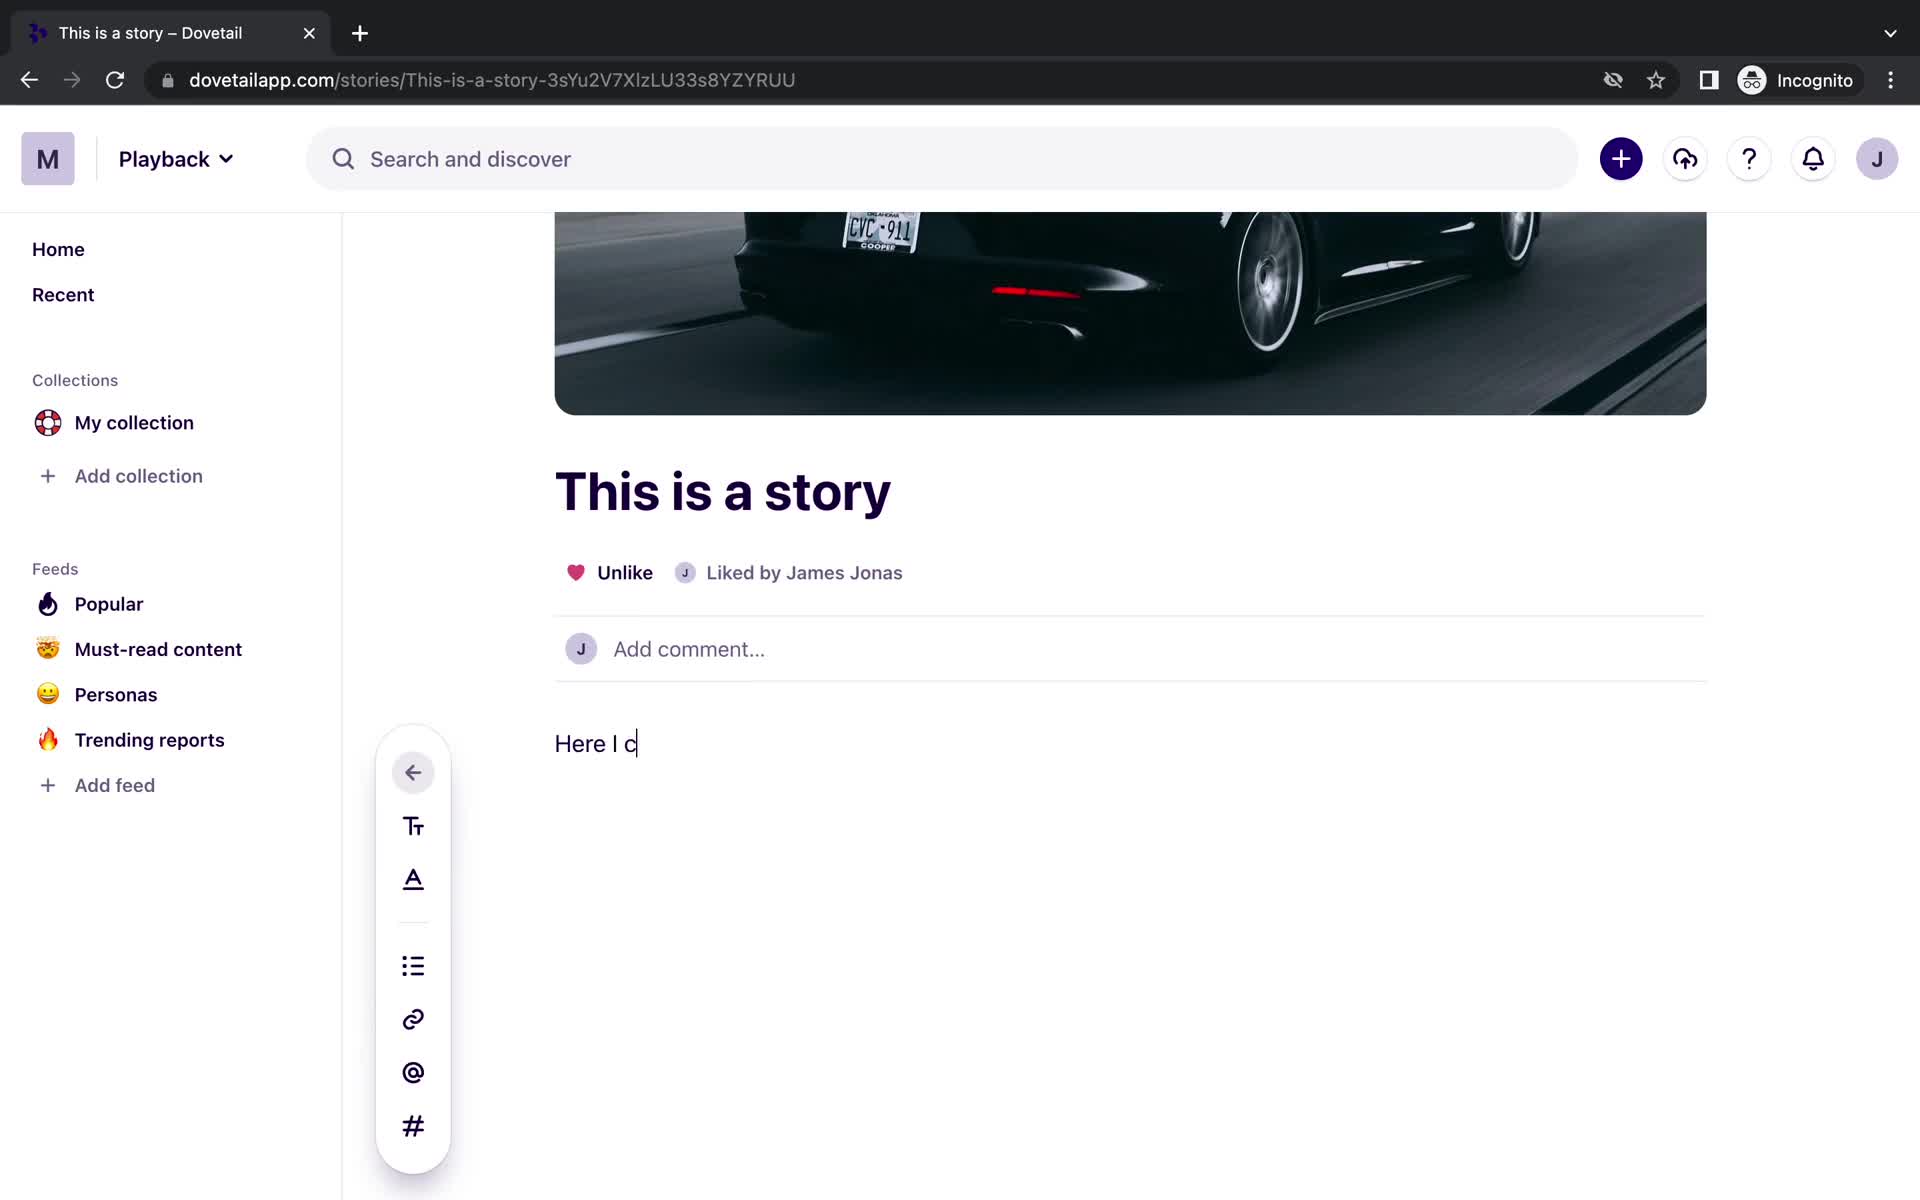Click the mention (@) icon in toolbar
The width and height of the screenshot is (1920, 1200).
[x=412, y=1073]
